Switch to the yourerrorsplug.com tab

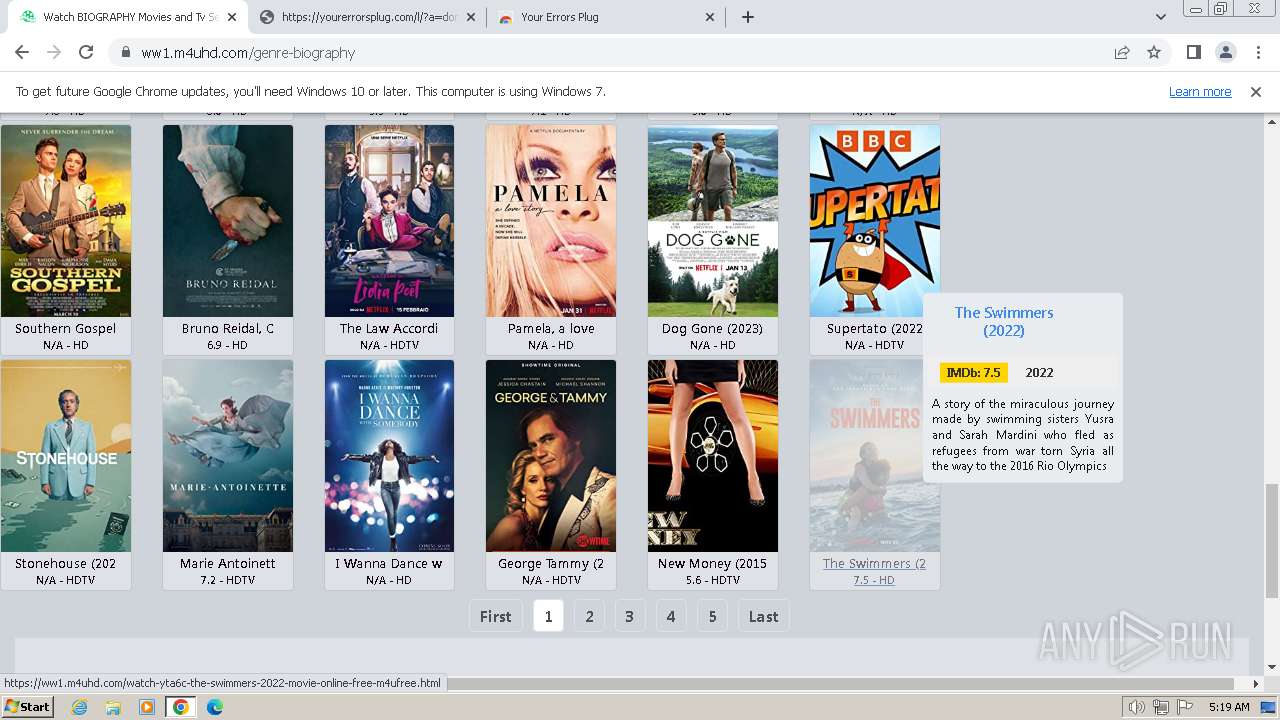point(367,17)
